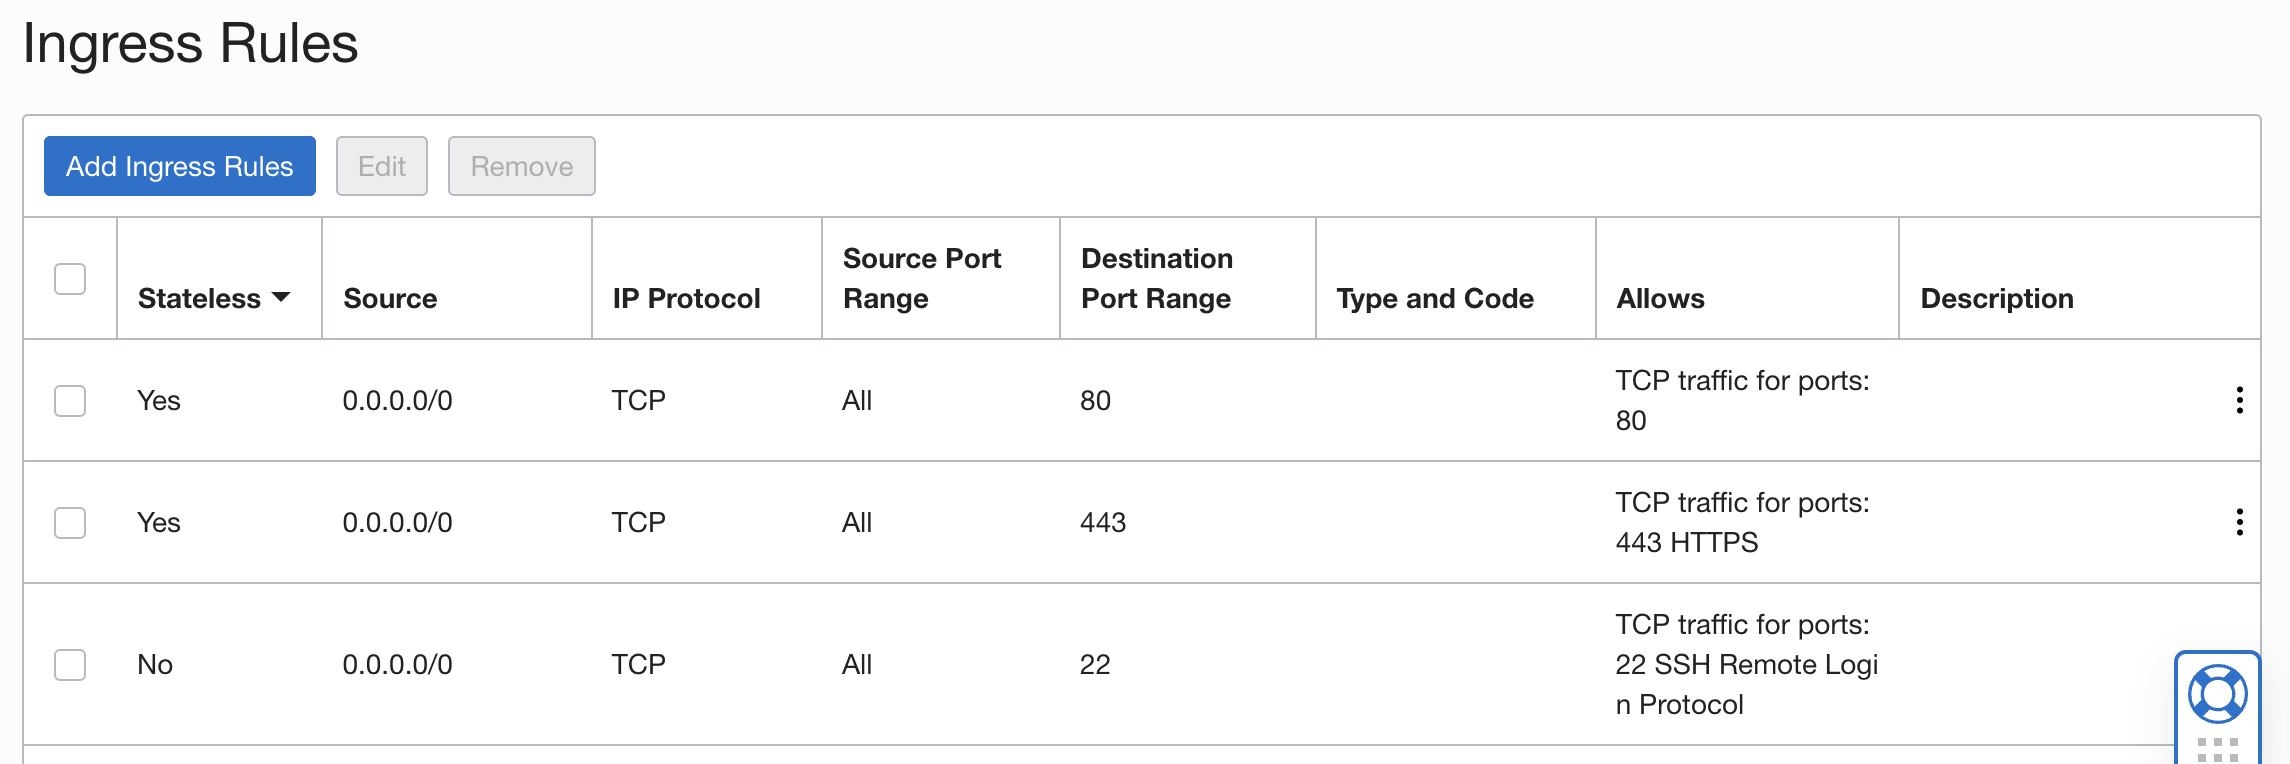Click the Type and Code header
2290x764 pixels.
1434,298
